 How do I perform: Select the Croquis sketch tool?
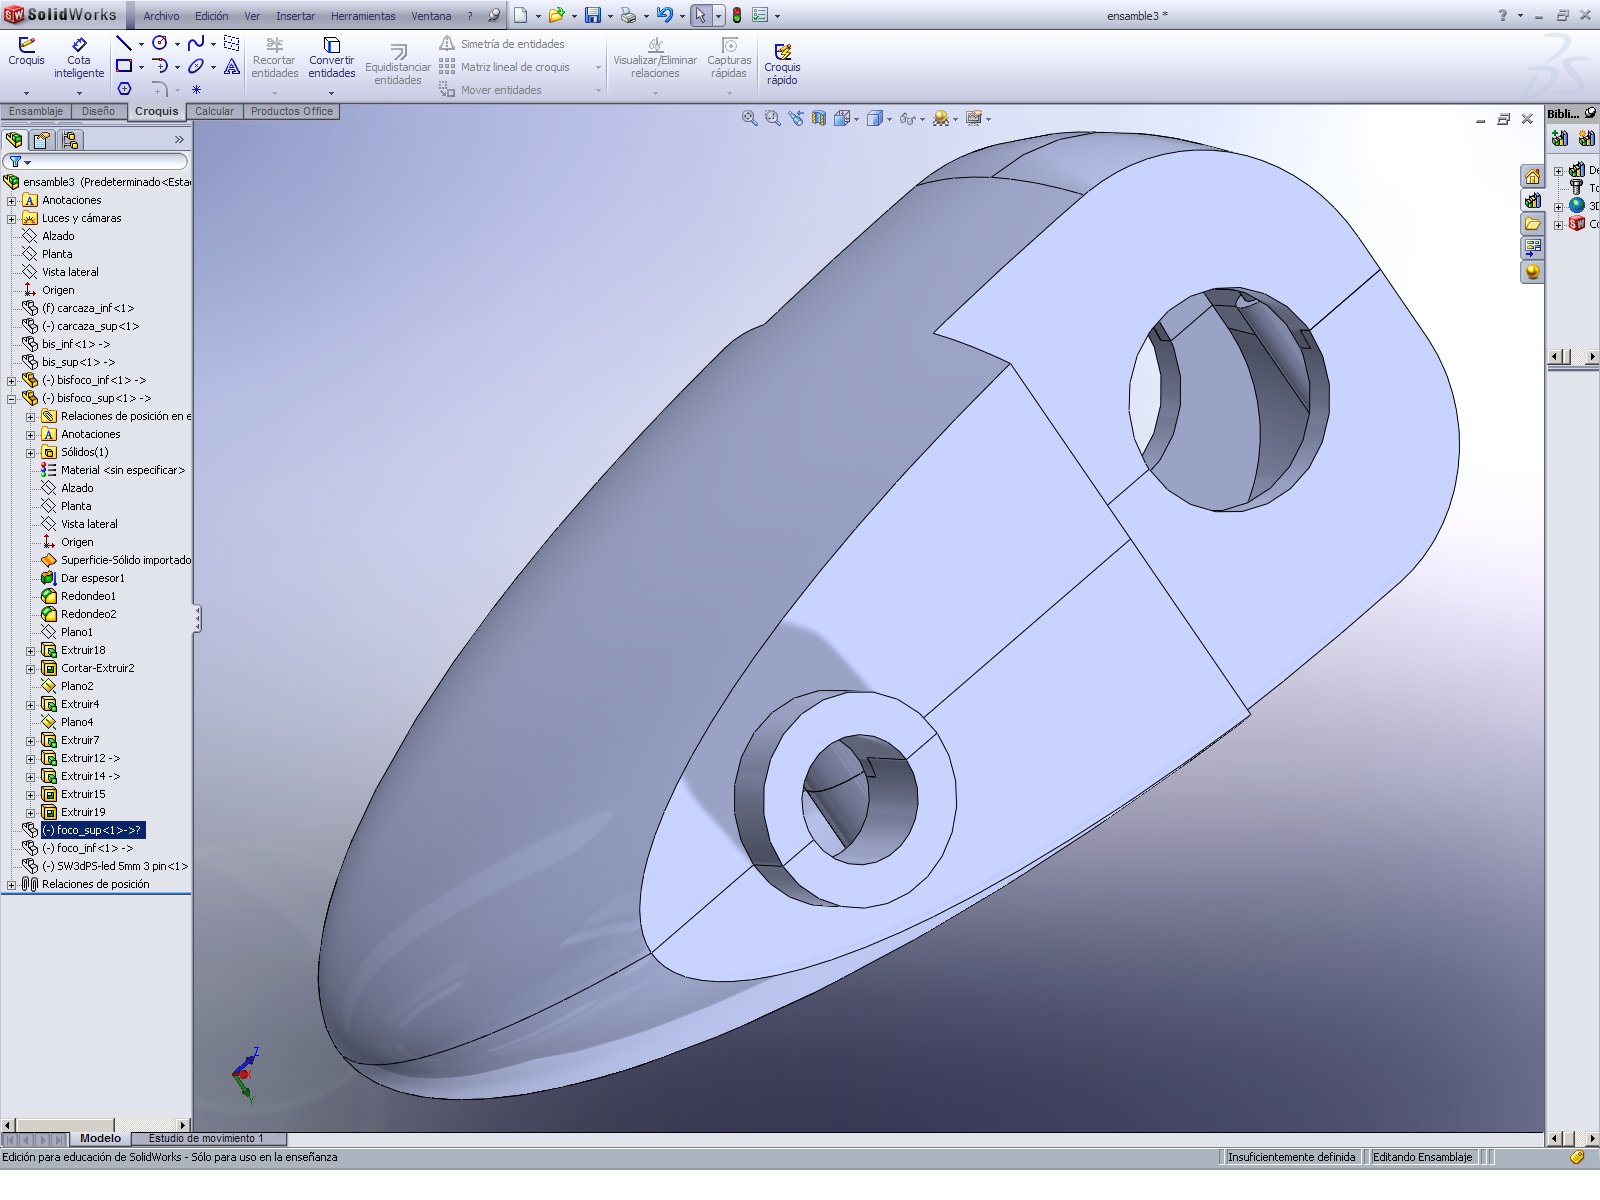(26, 52)
